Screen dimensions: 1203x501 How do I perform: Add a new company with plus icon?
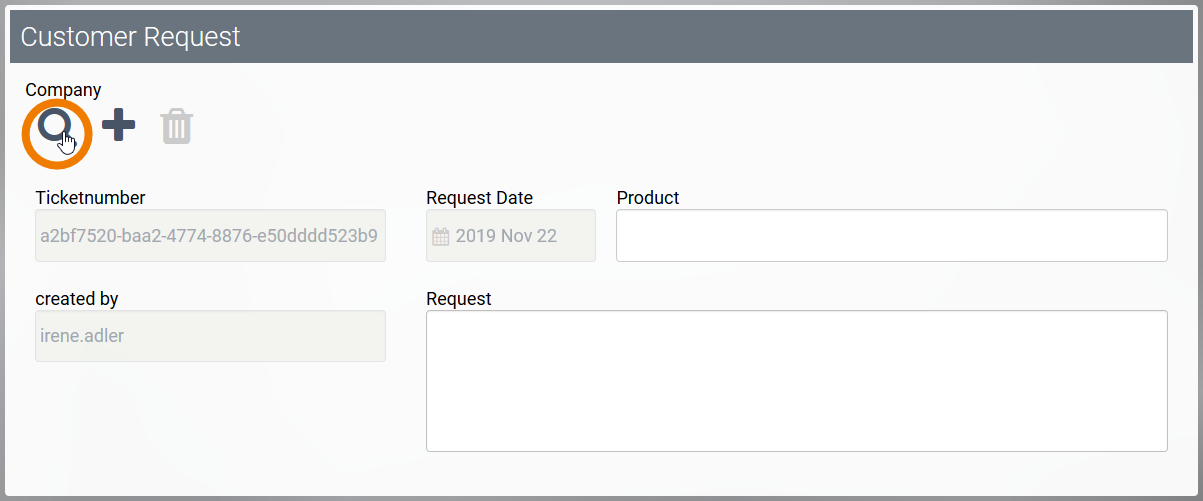click(119, 126)
